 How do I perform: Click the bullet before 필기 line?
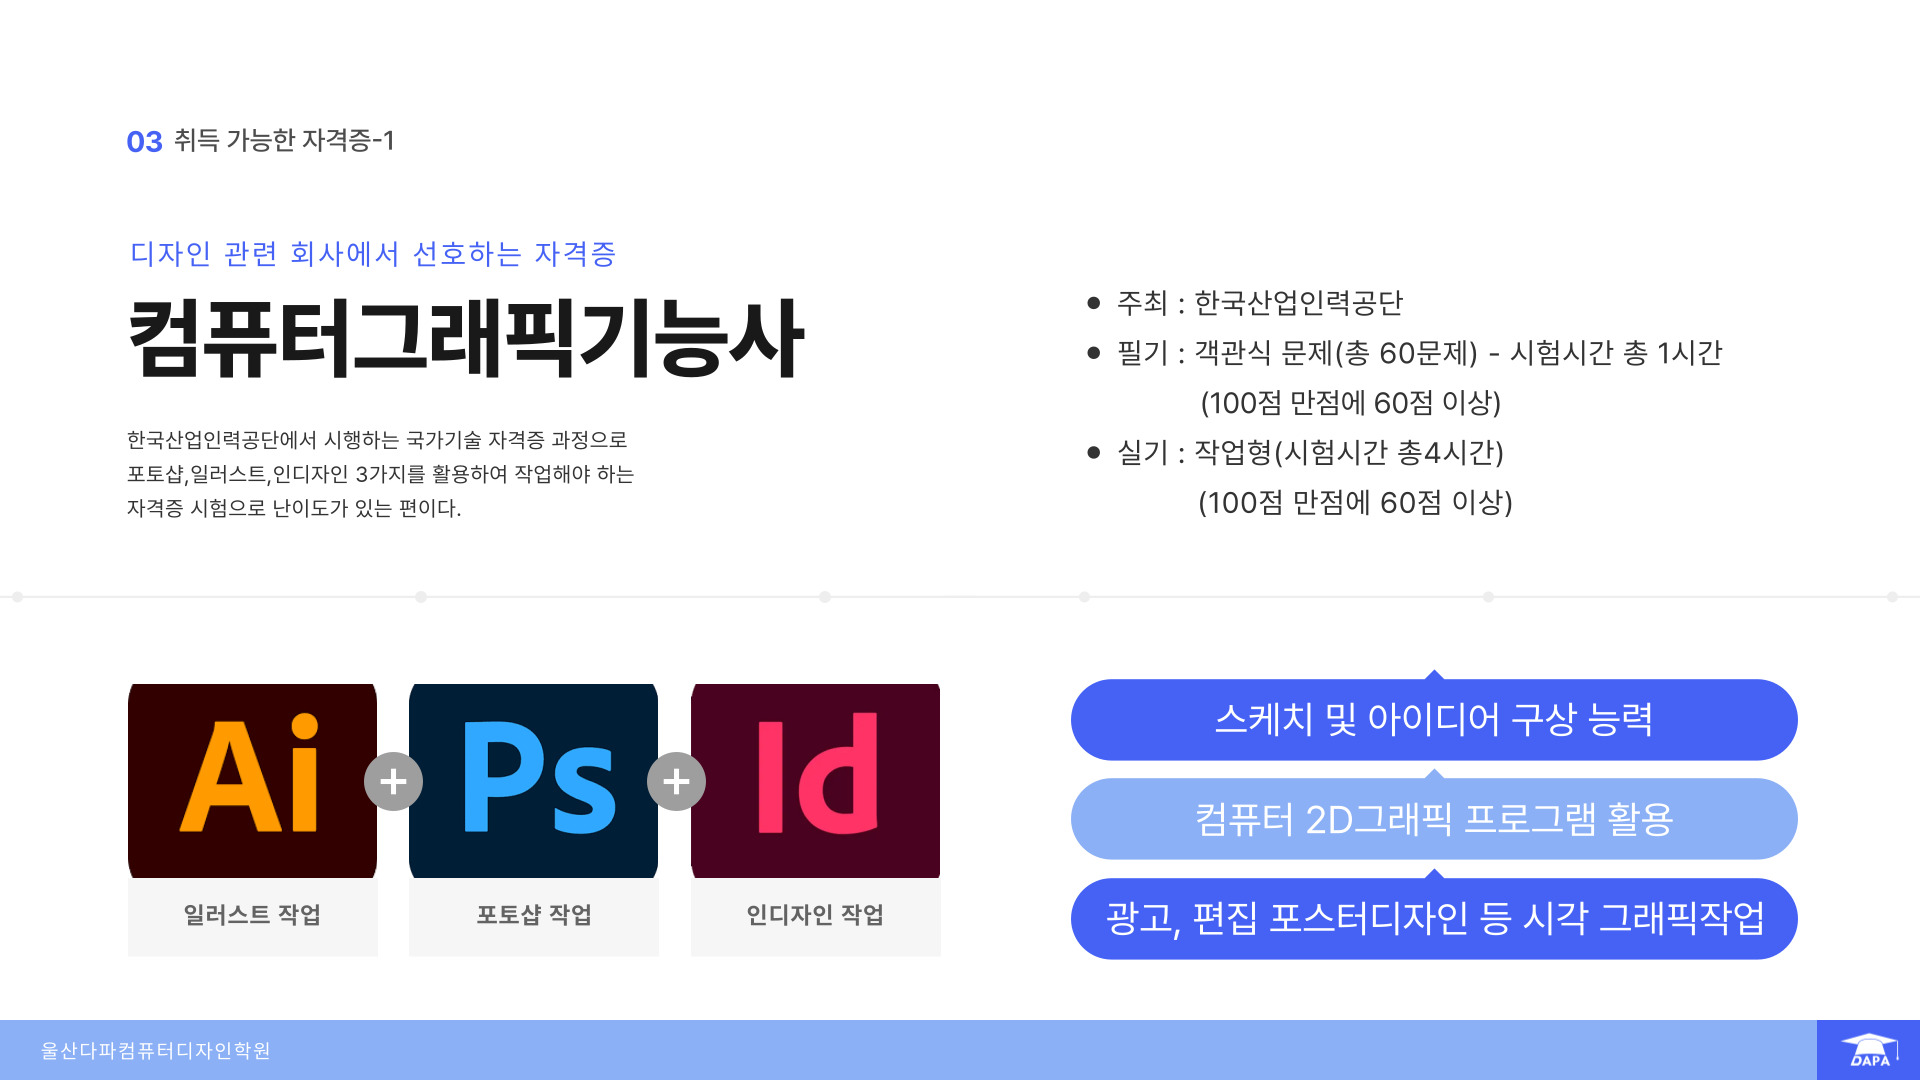[1093, 353]
